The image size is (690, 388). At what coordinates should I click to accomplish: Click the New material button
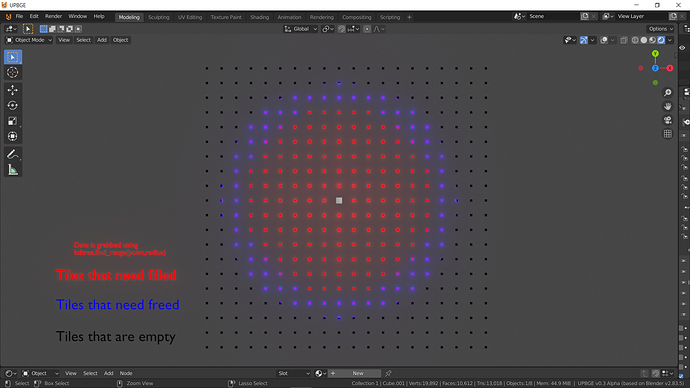(x=358, y=373)
